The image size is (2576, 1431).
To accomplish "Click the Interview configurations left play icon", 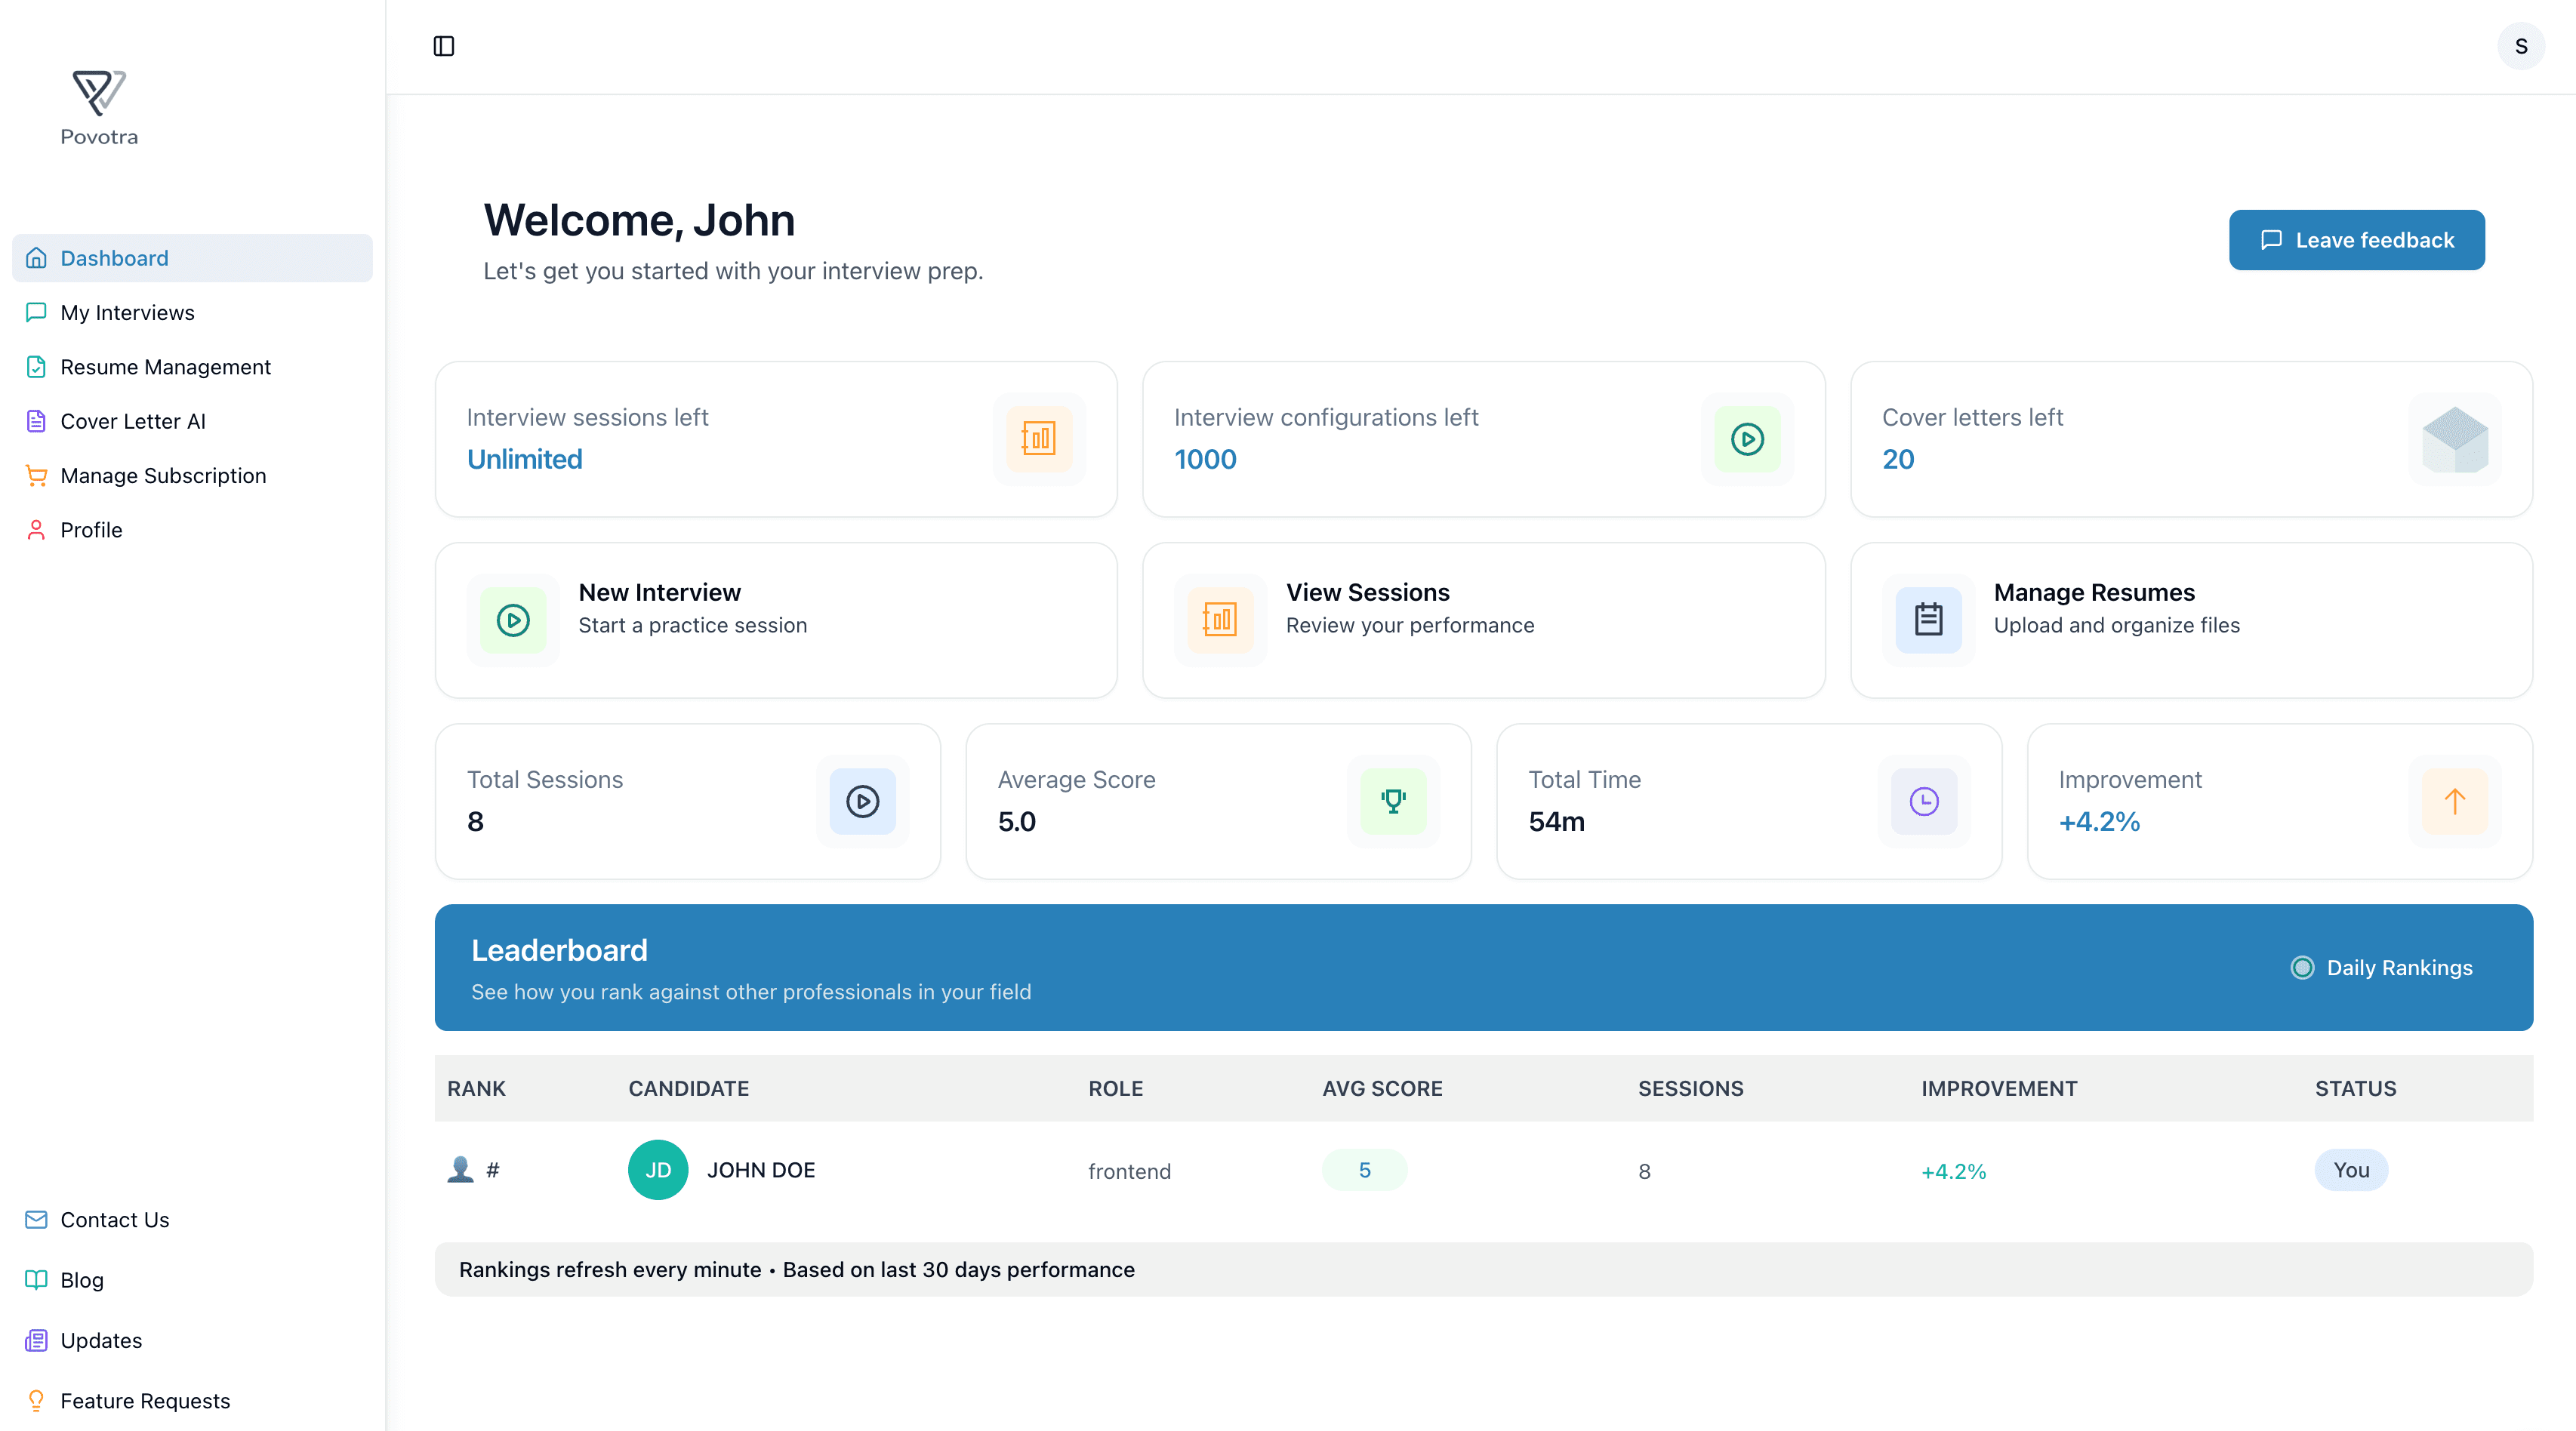I will 1747,439.
